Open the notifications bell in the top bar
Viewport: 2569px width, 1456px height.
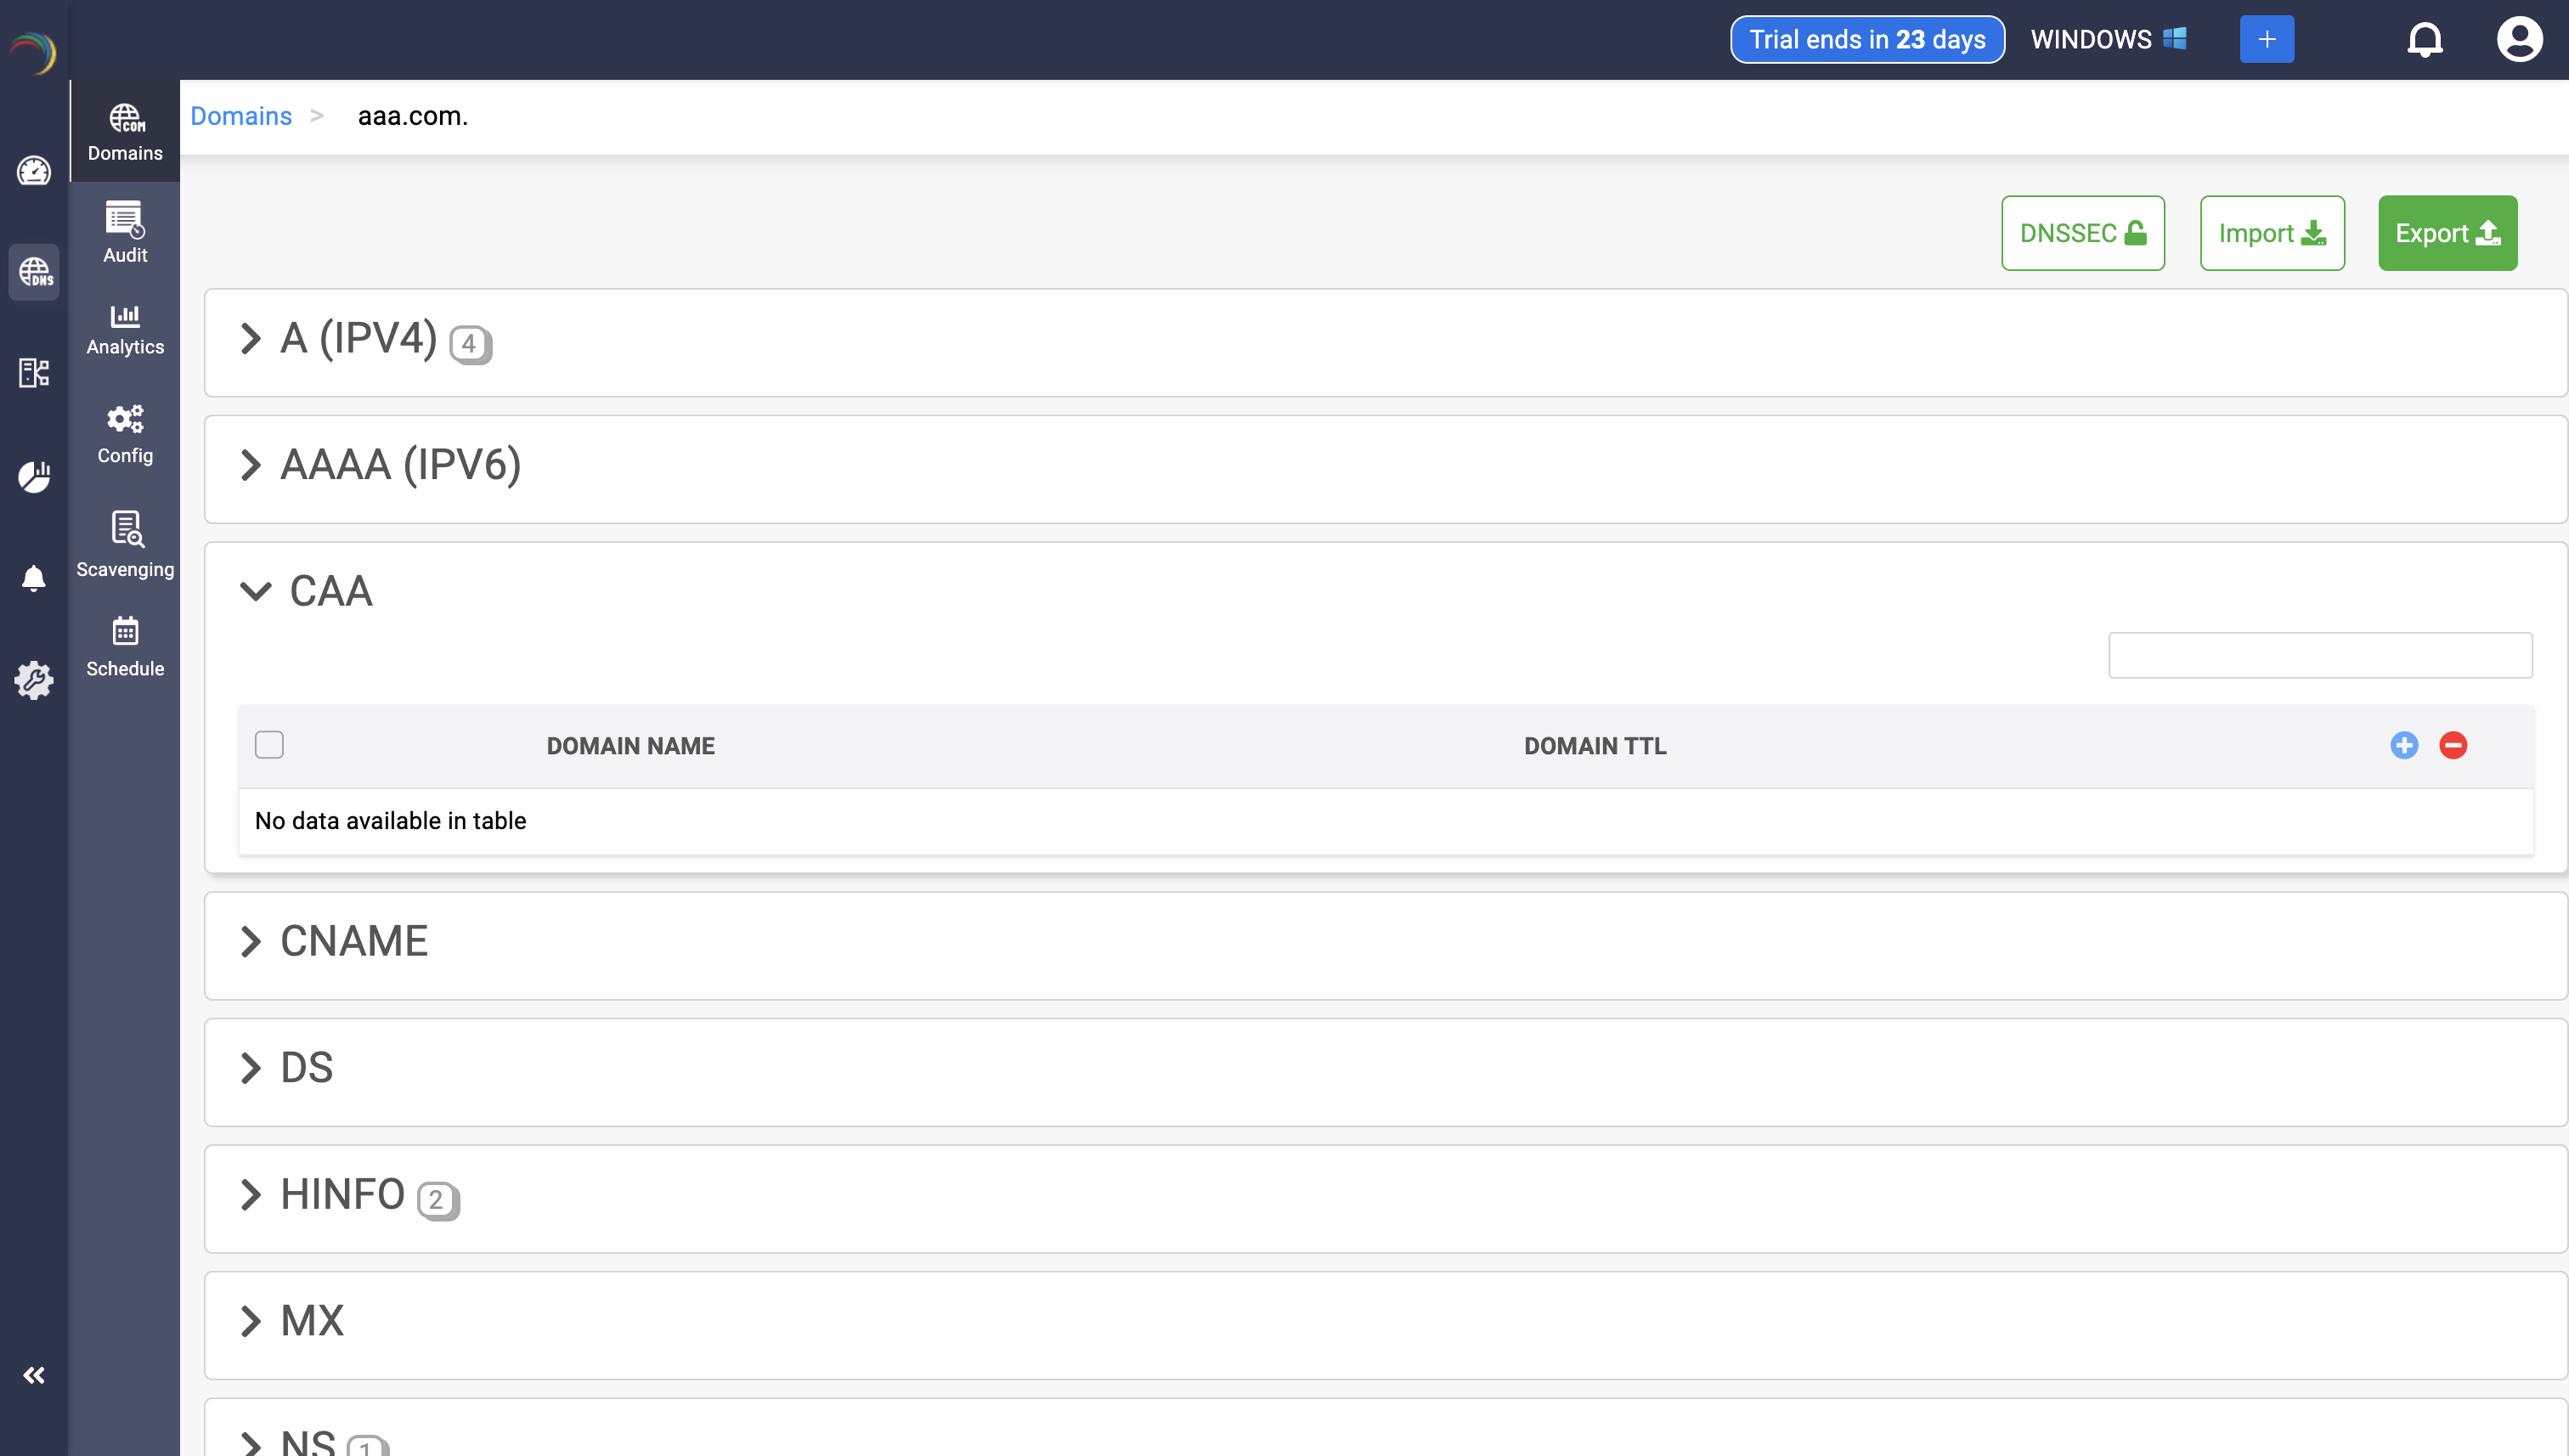point(2424,40)
